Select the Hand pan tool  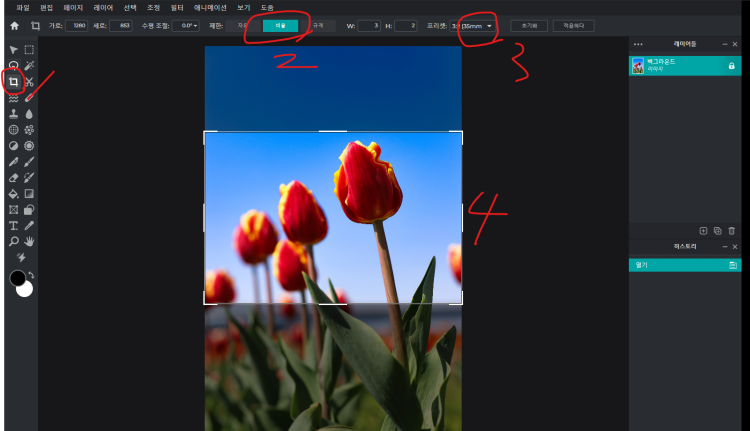point(29,241)
